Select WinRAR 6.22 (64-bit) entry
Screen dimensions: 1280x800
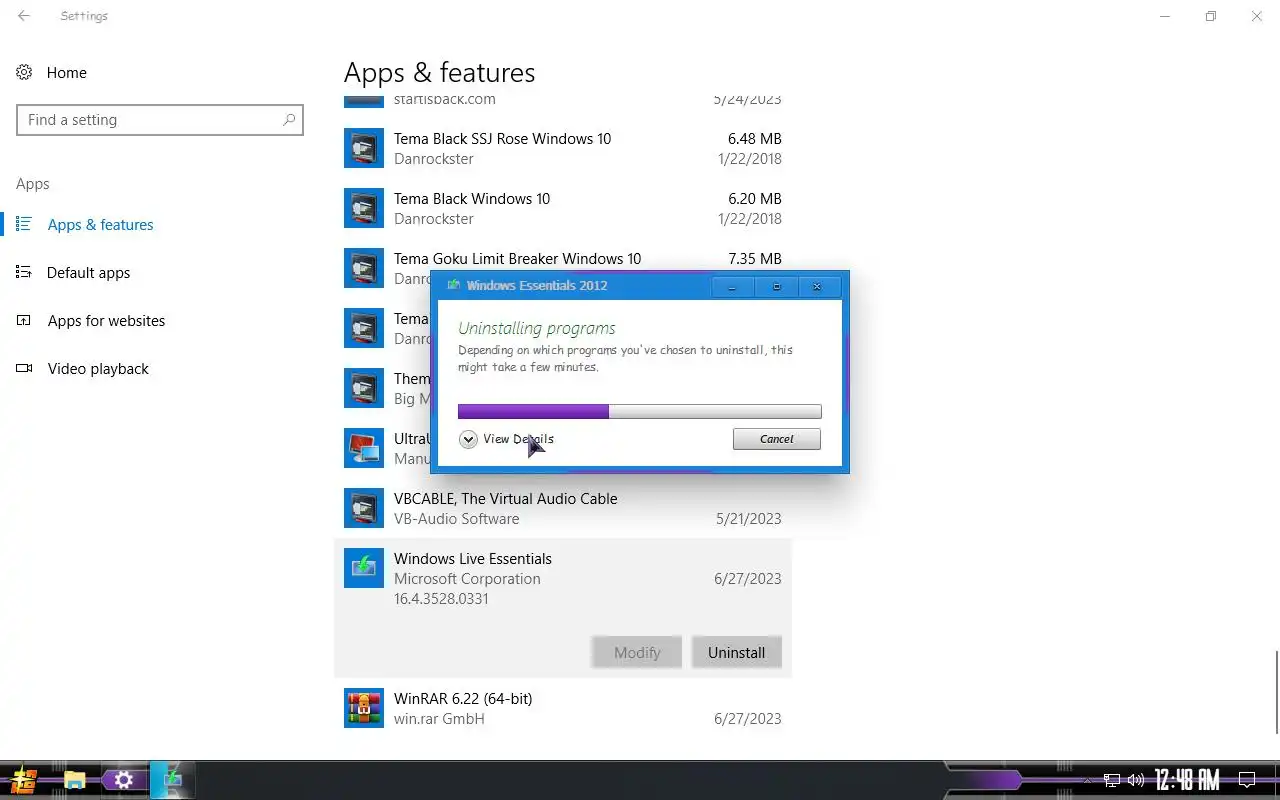pyautogui.click(x=563, y=708)
